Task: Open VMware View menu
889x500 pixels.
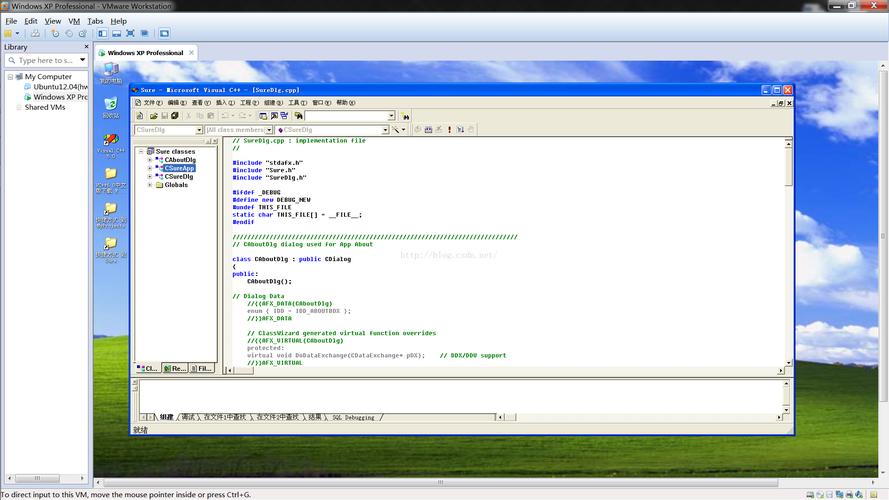Action: point(53,21)
